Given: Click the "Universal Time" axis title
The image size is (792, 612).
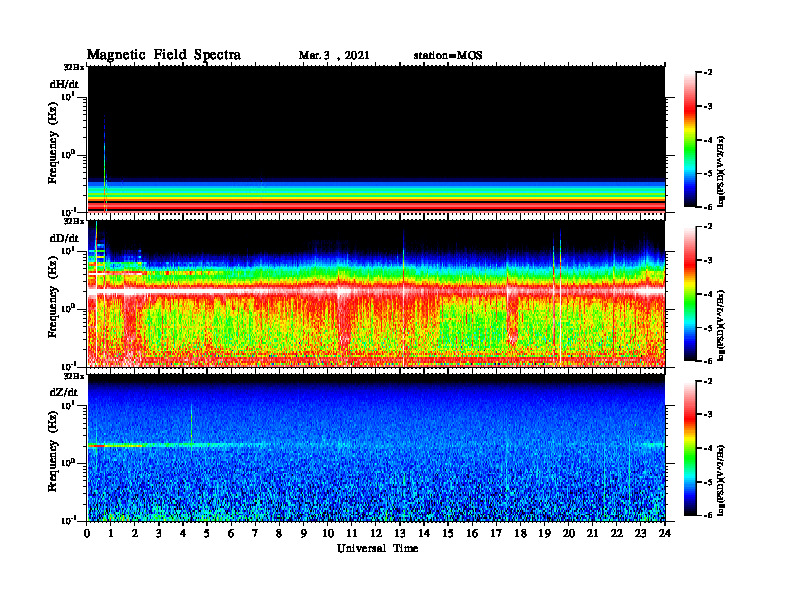Looking at the screenshot, I should coord(377,548).
